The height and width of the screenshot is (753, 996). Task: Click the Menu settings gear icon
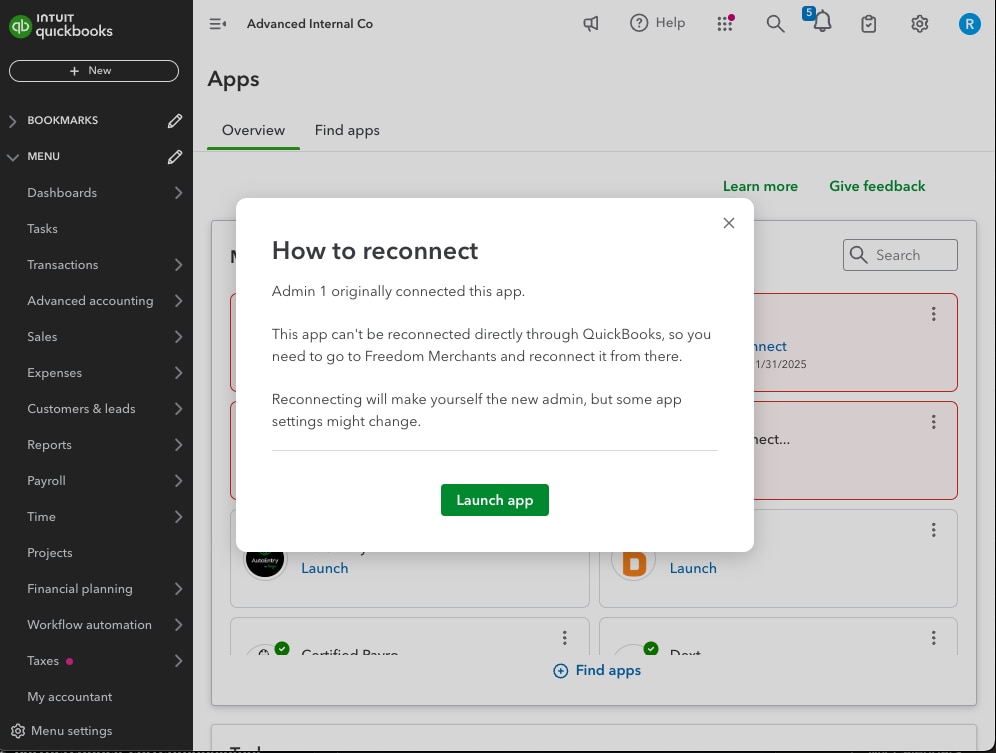(x=18, y=731)
